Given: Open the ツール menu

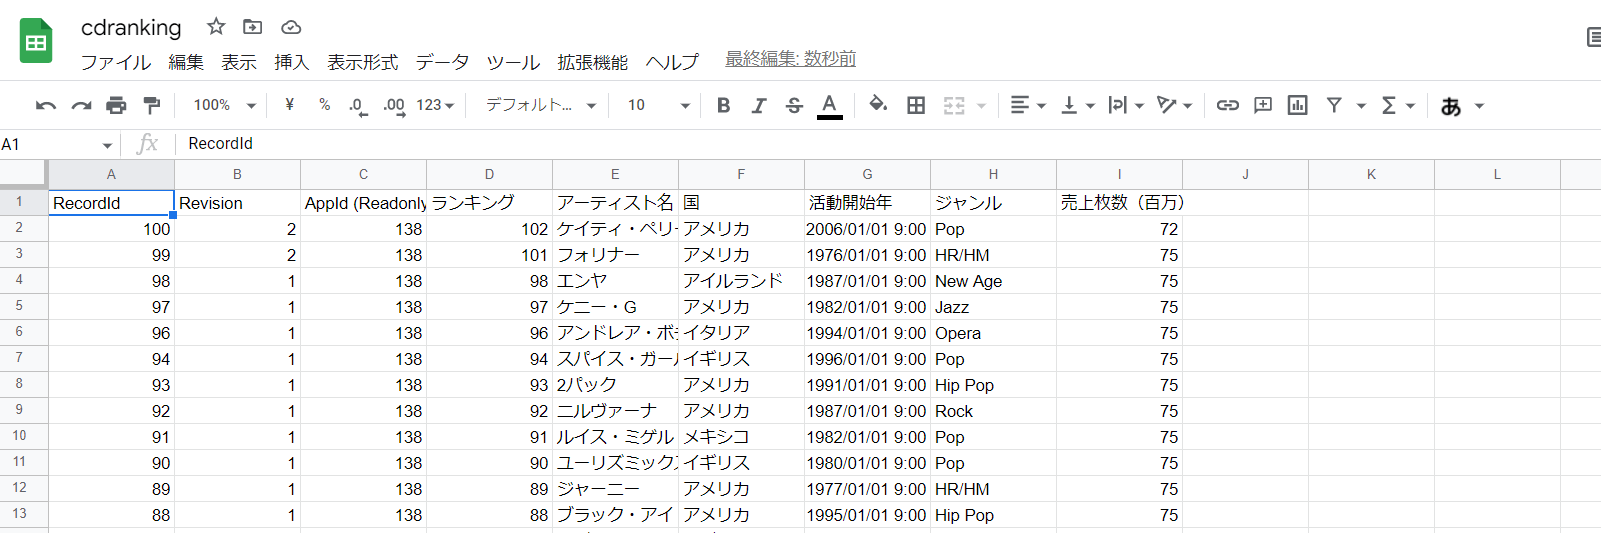Looking at the screenshot, I should [x=513, y=62].
